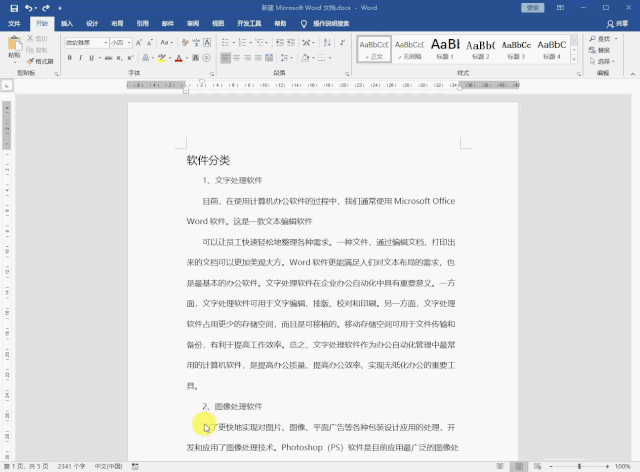Click the Character Border icon
The width and height of the screenshot is (640, 472).
tap(207, 42)
